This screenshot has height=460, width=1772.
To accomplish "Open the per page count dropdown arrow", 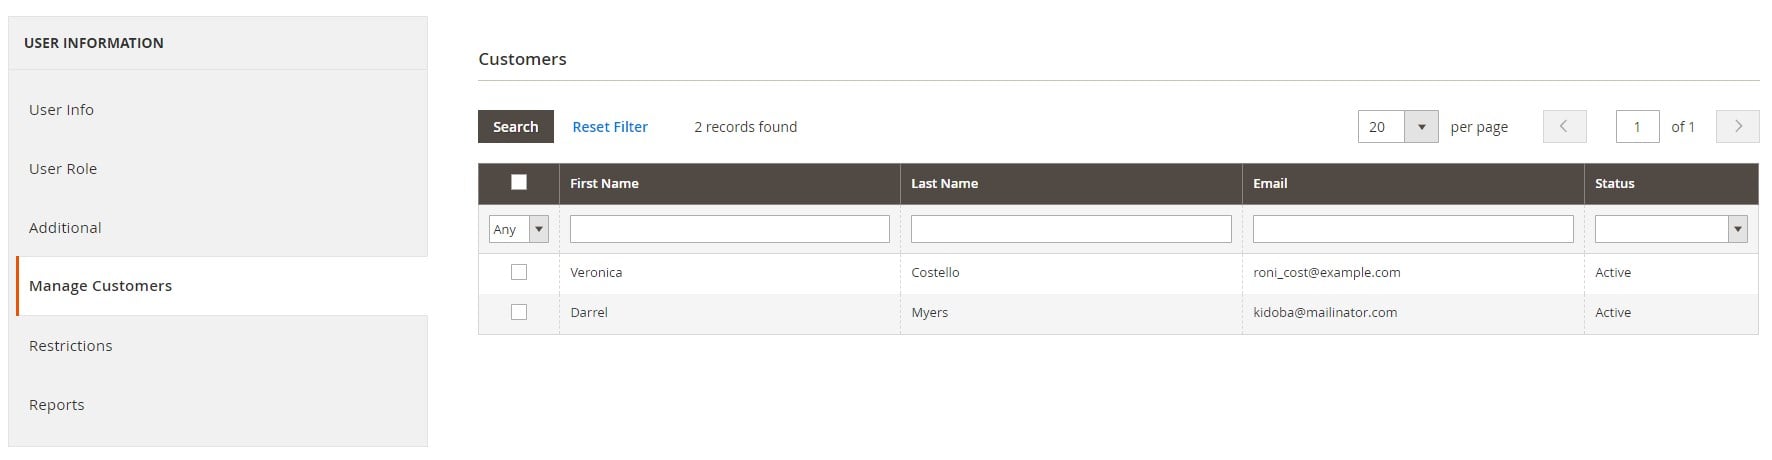I will pyautogui.click(x=1421, y=127).
